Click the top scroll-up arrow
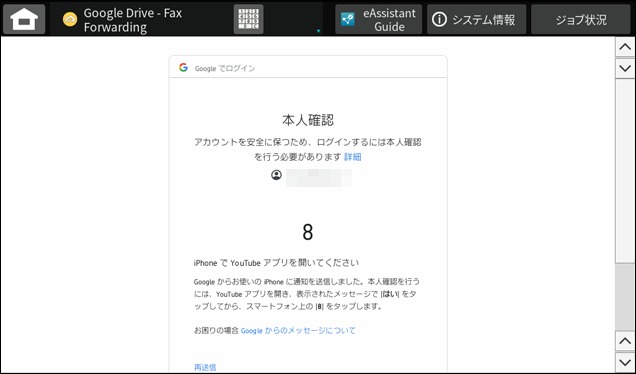636x374 pixels. (x=625, y=47)
